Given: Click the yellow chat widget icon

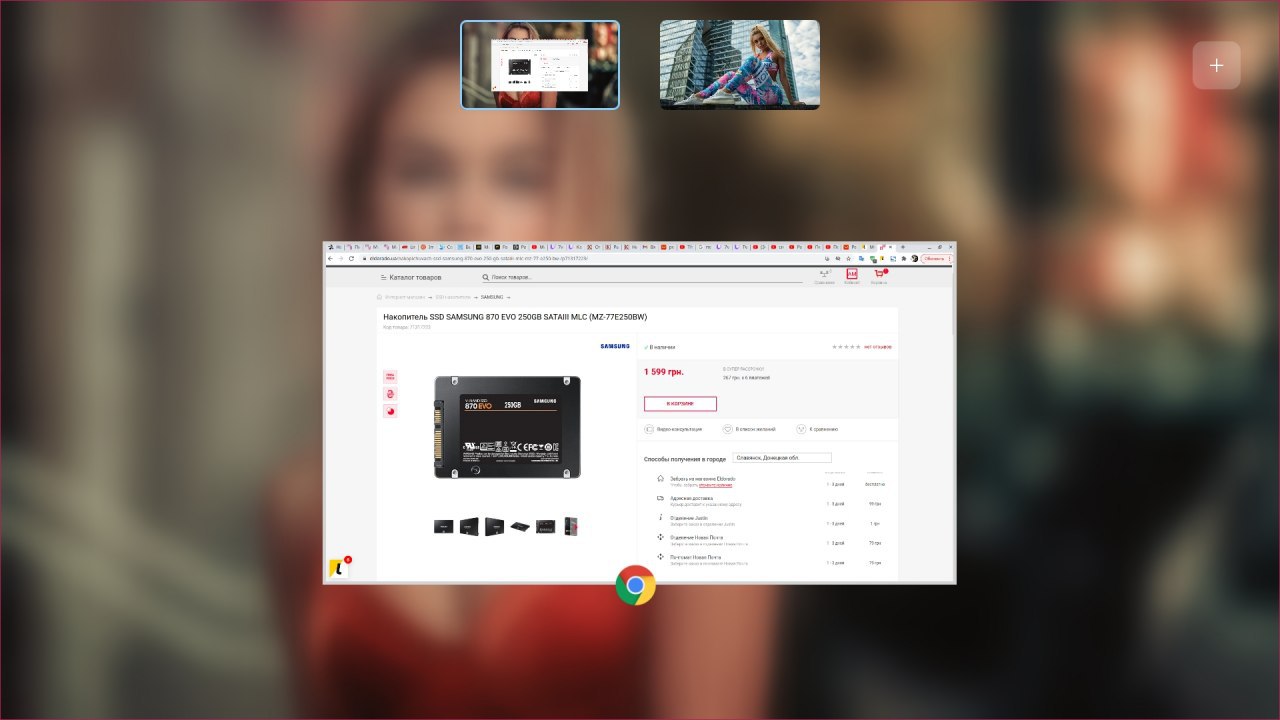Looking at the screenshot, I should point(339,568).
